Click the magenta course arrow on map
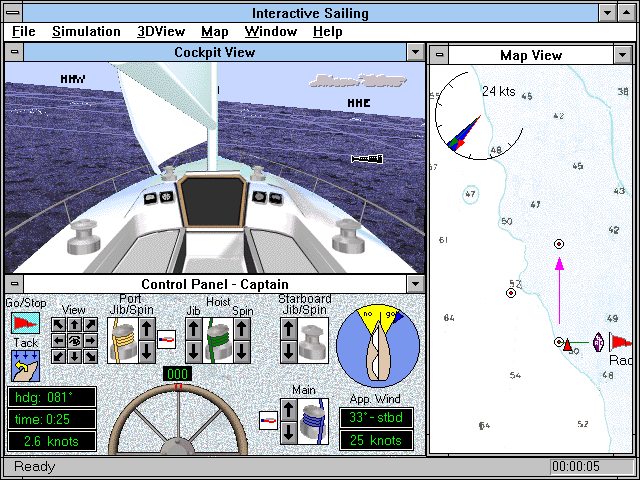Screen dimensions: 640x480 560,291
